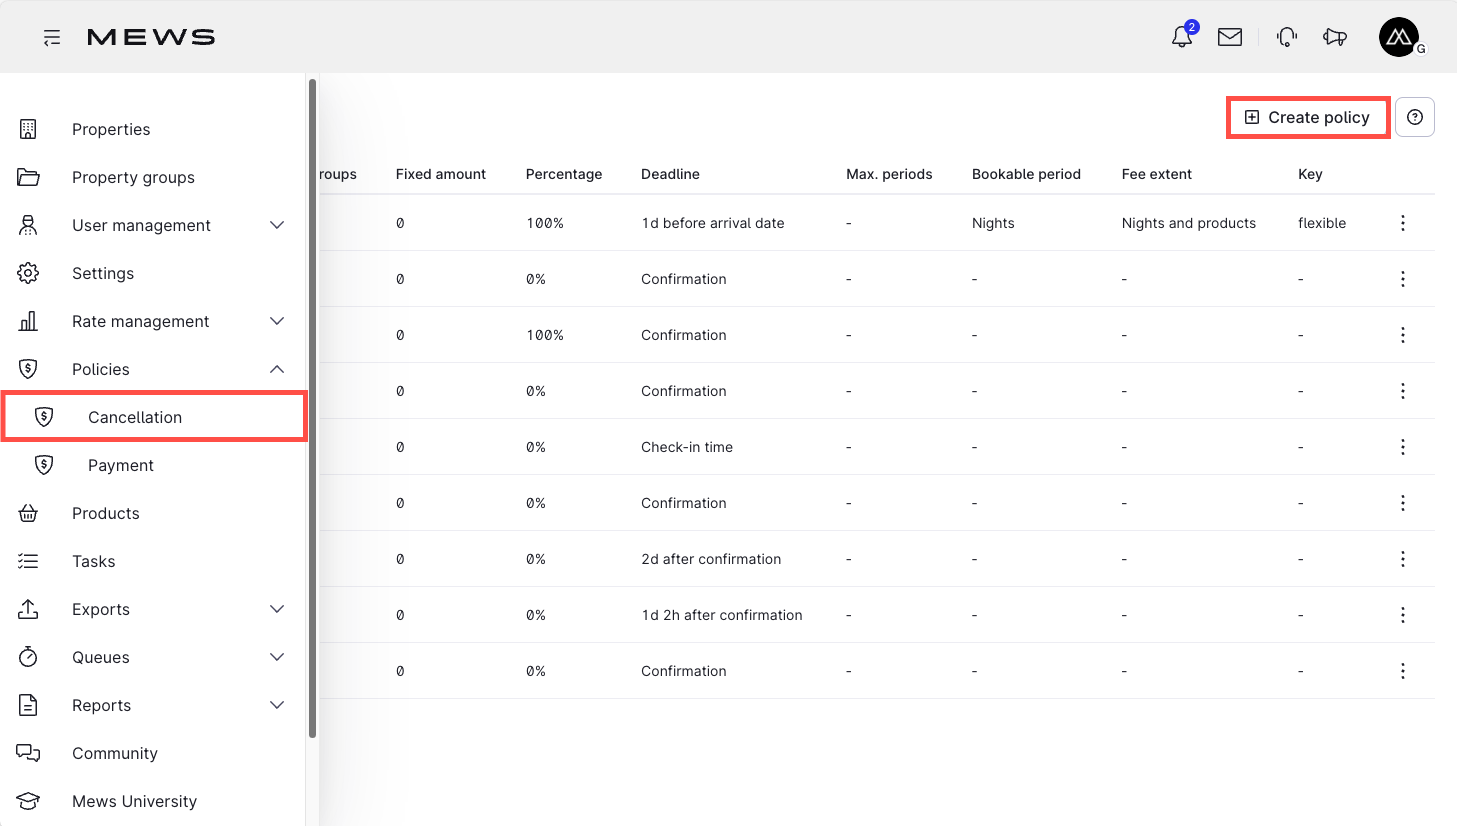The width and height of the screenshot is (1457, 826).
Task: Open the announcements megaphone icon
Action: (x=1335, y=37)
